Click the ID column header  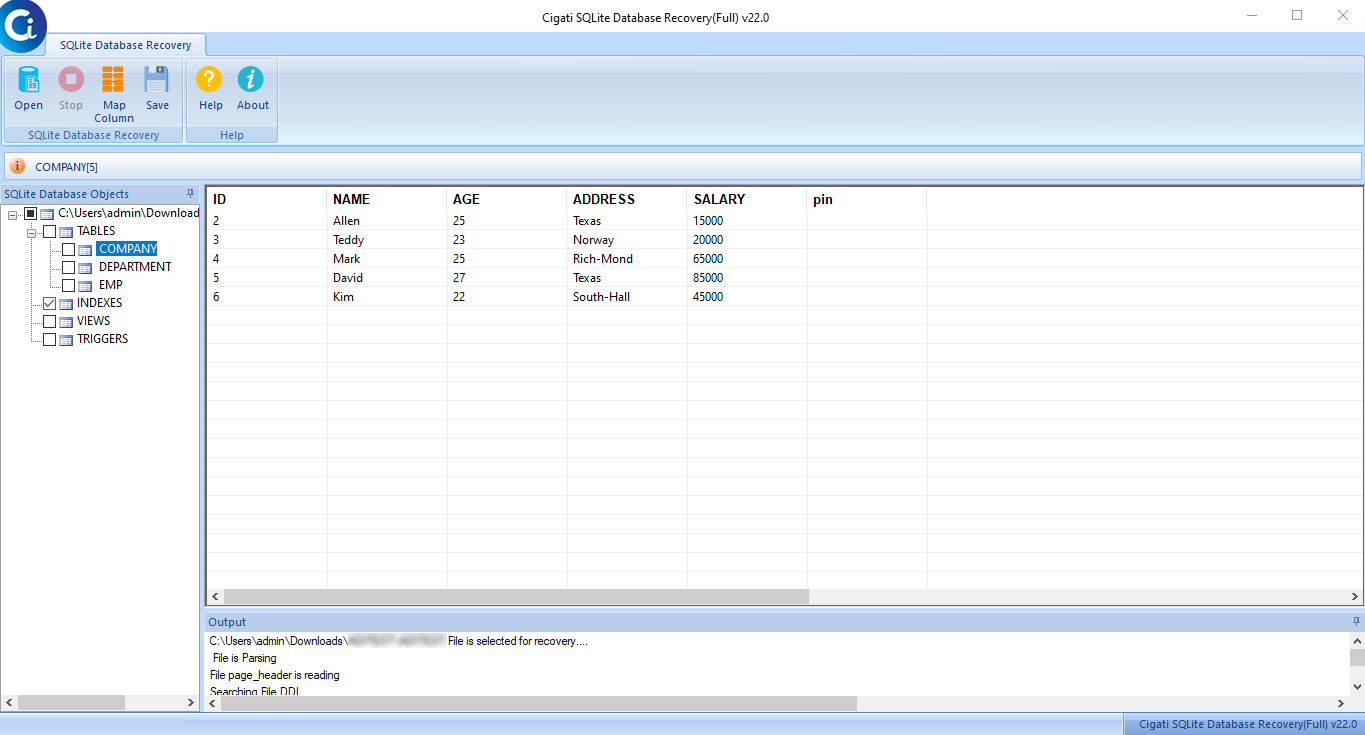click(267, 199)
